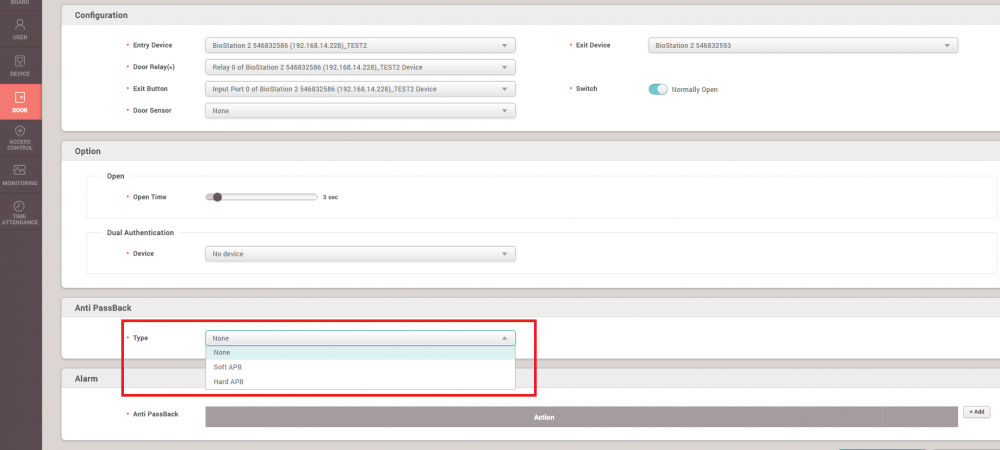Expand the Entry Device dropdown
Image resolution: width=1000 pixels, height=450 pixels.
point(360,45)
